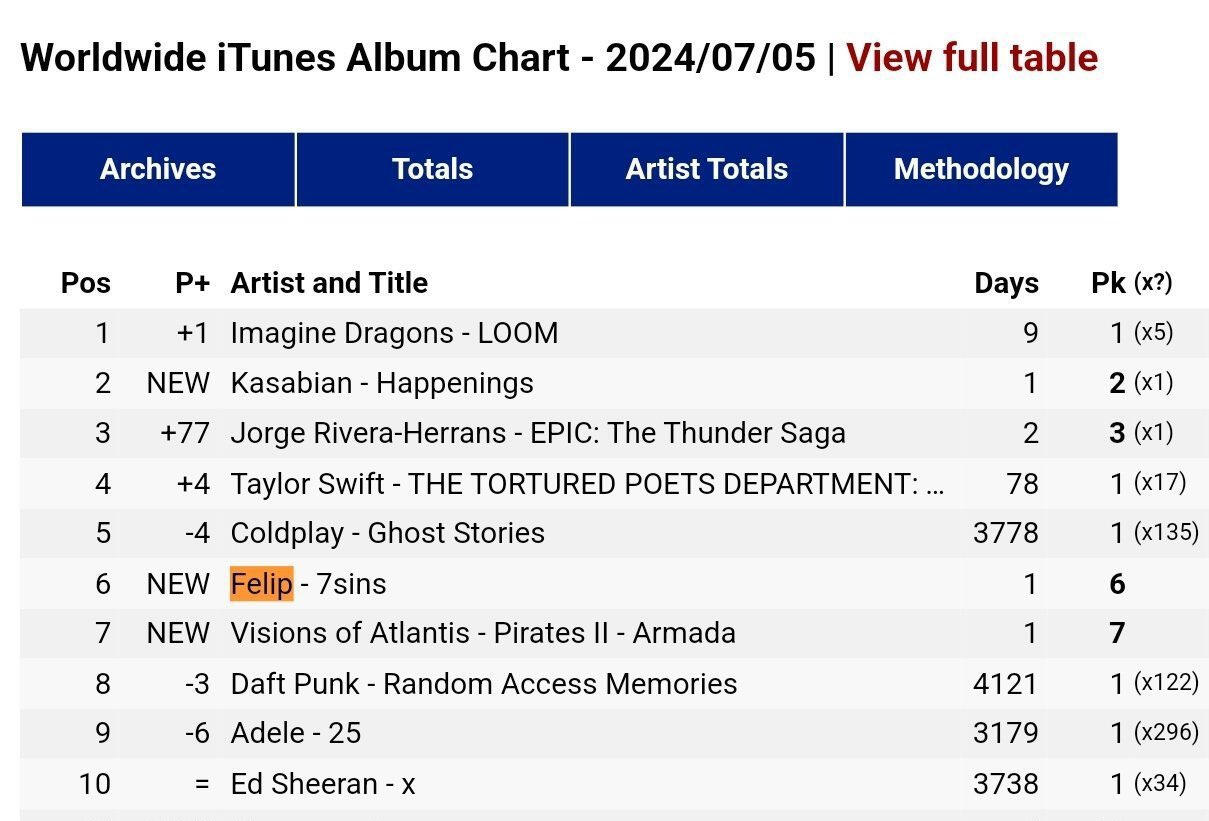Click the Coldplay - Ghost Stories entry
This screenshot has height=821, width=1209.
point(387,533)
